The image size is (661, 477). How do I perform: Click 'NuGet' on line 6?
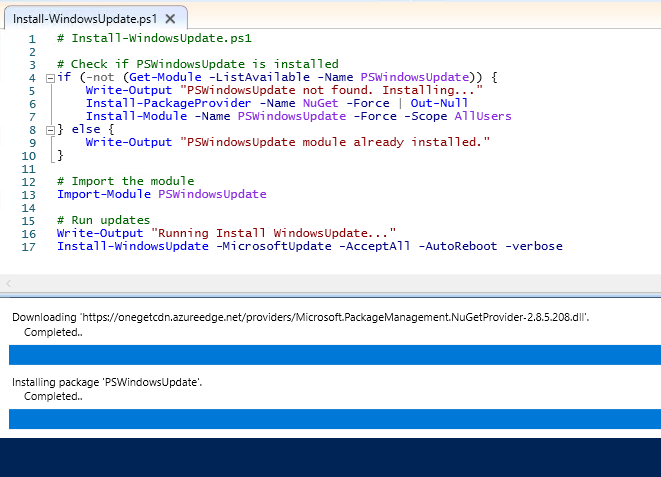(x=320, y=103)
